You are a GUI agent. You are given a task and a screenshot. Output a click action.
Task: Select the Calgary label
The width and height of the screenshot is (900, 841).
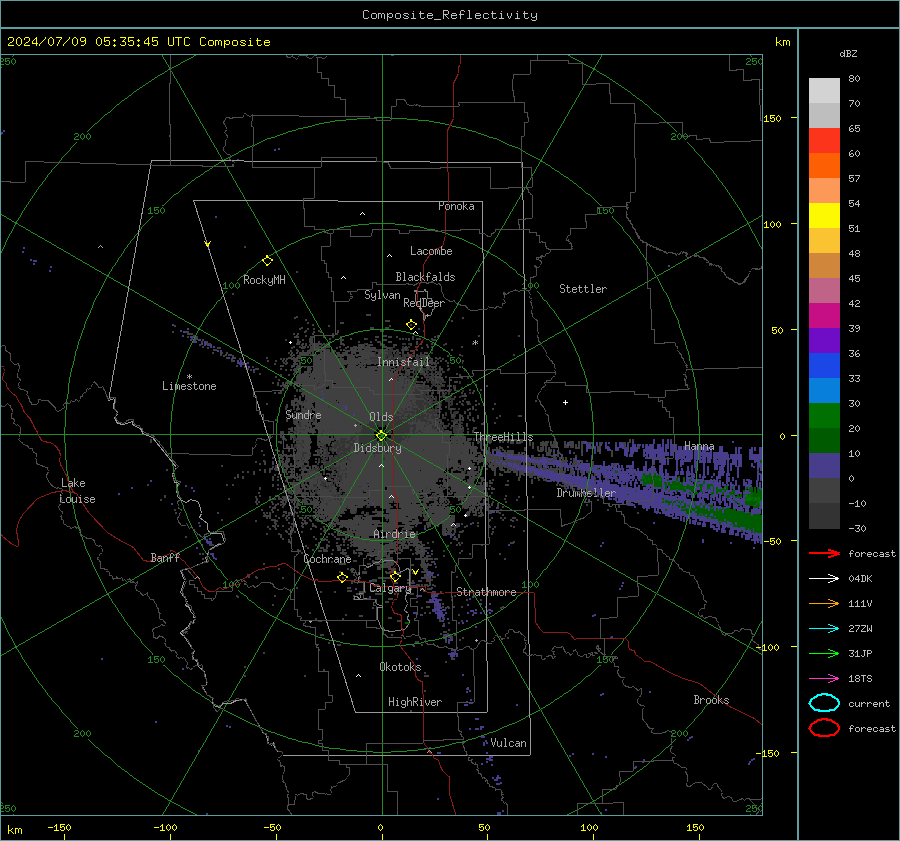pos(390,588)
